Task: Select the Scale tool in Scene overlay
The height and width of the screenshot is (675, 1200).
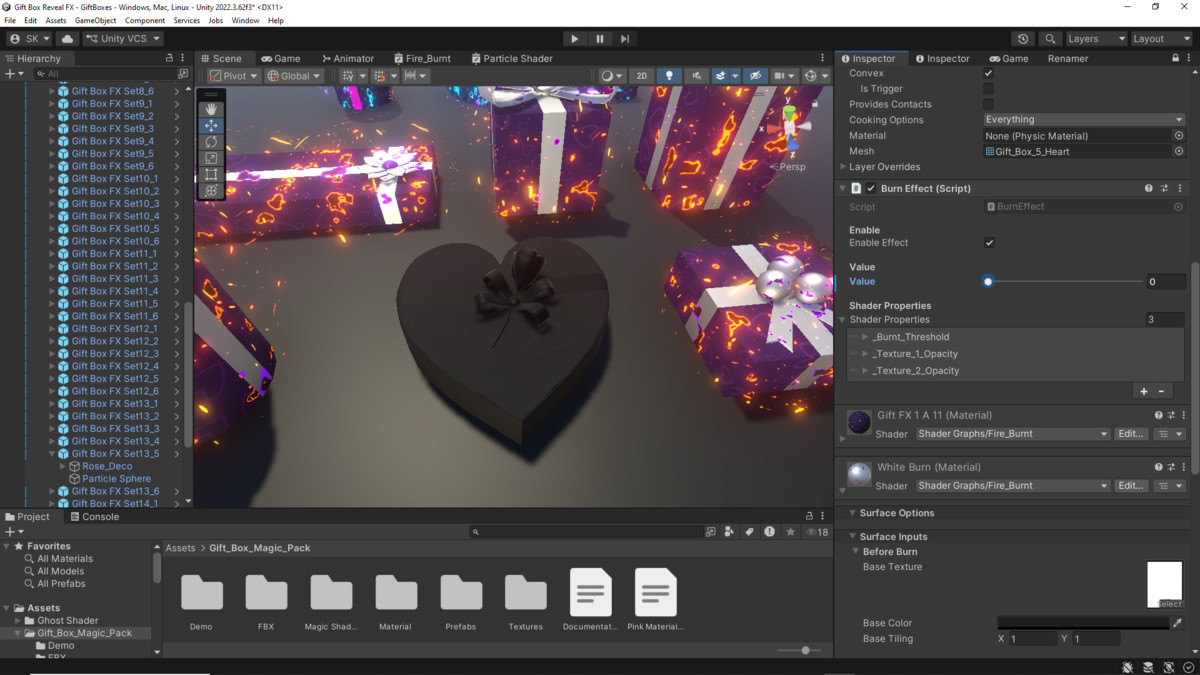Action: 211,158
